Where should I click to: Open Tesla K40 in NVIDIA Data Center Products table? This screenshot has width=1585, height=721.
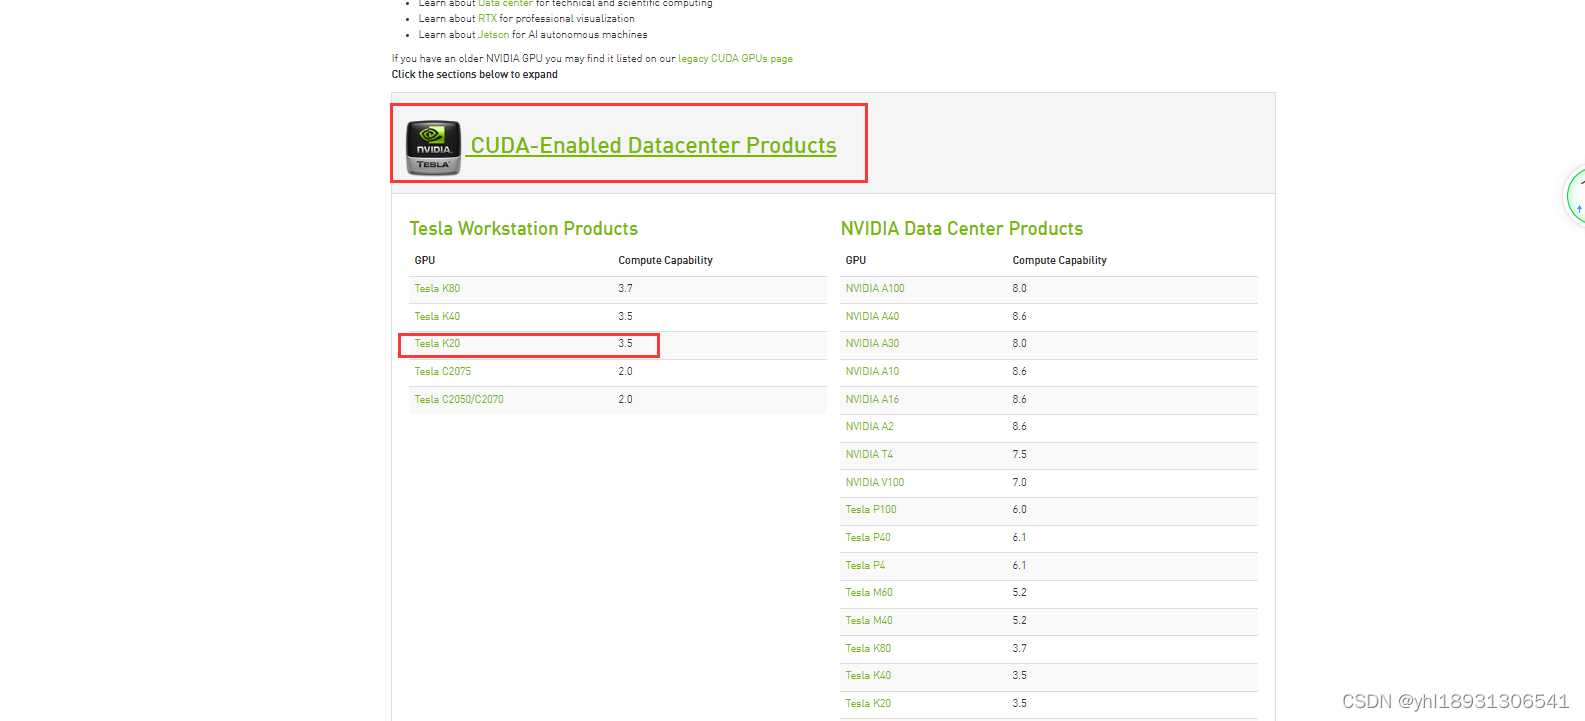click(868, 676)
